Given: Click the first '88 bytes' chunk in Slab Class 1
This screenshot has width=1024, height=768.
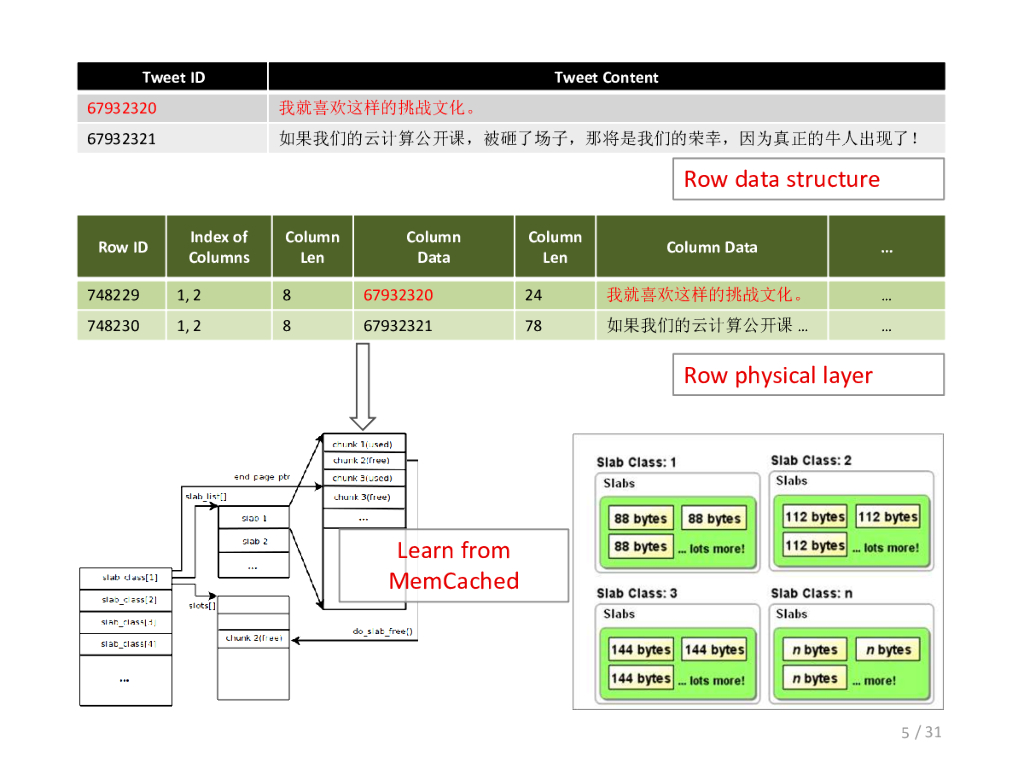Looking at the screenshot, I should (x=640, y=519).
